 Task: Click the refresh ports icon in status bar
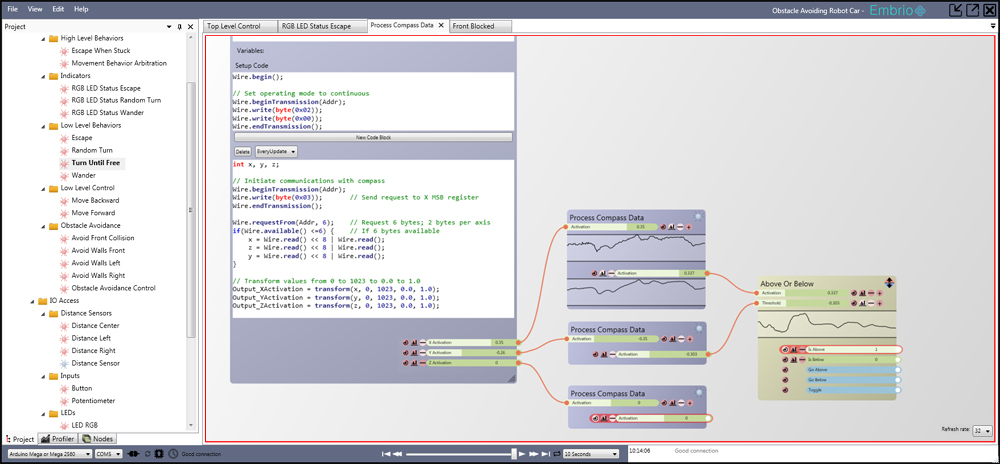point(148,454)
